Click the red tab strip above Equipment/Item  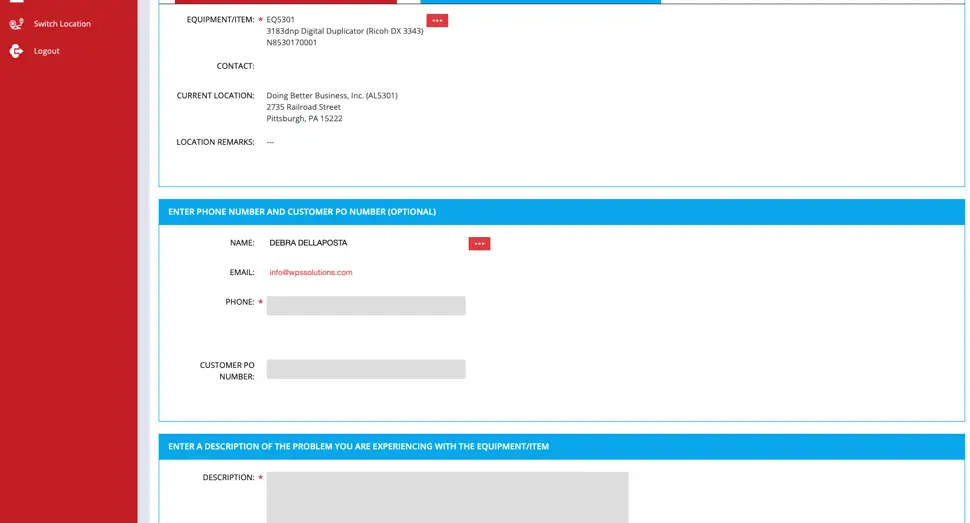[x=285, y=2]
